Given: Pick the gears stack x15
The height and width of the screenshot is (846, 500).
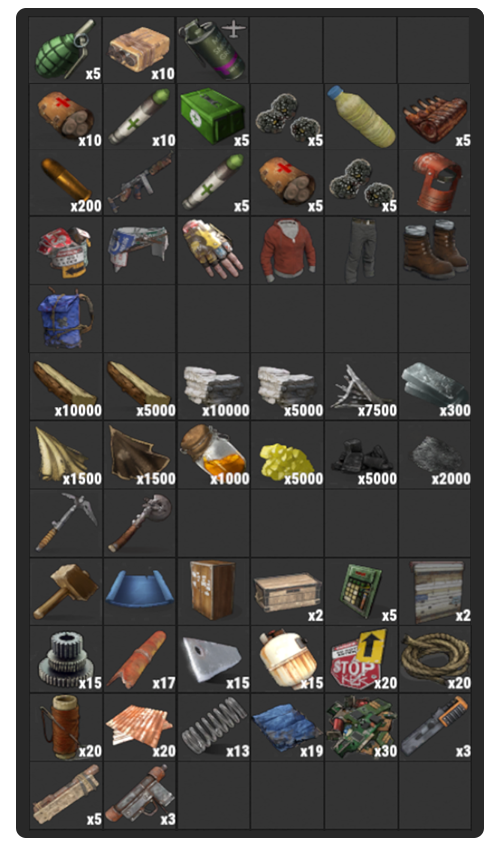Looking at the screenshot, I should click(65, 659).
